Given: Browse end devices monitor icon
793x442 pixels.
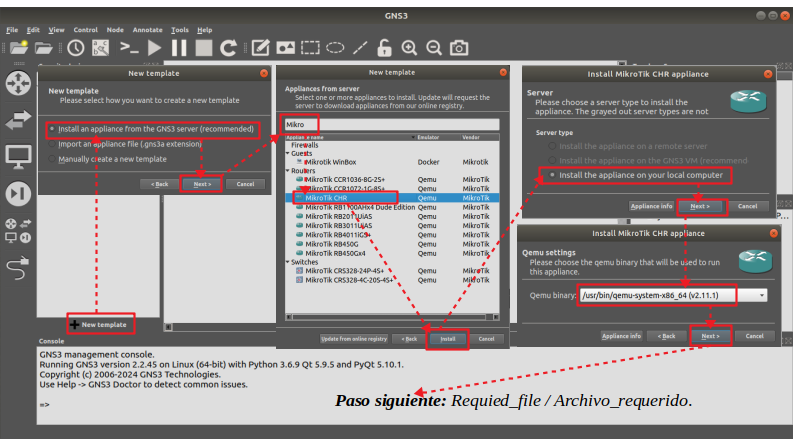Looking at the screenshot, I should tap(18, 157).
